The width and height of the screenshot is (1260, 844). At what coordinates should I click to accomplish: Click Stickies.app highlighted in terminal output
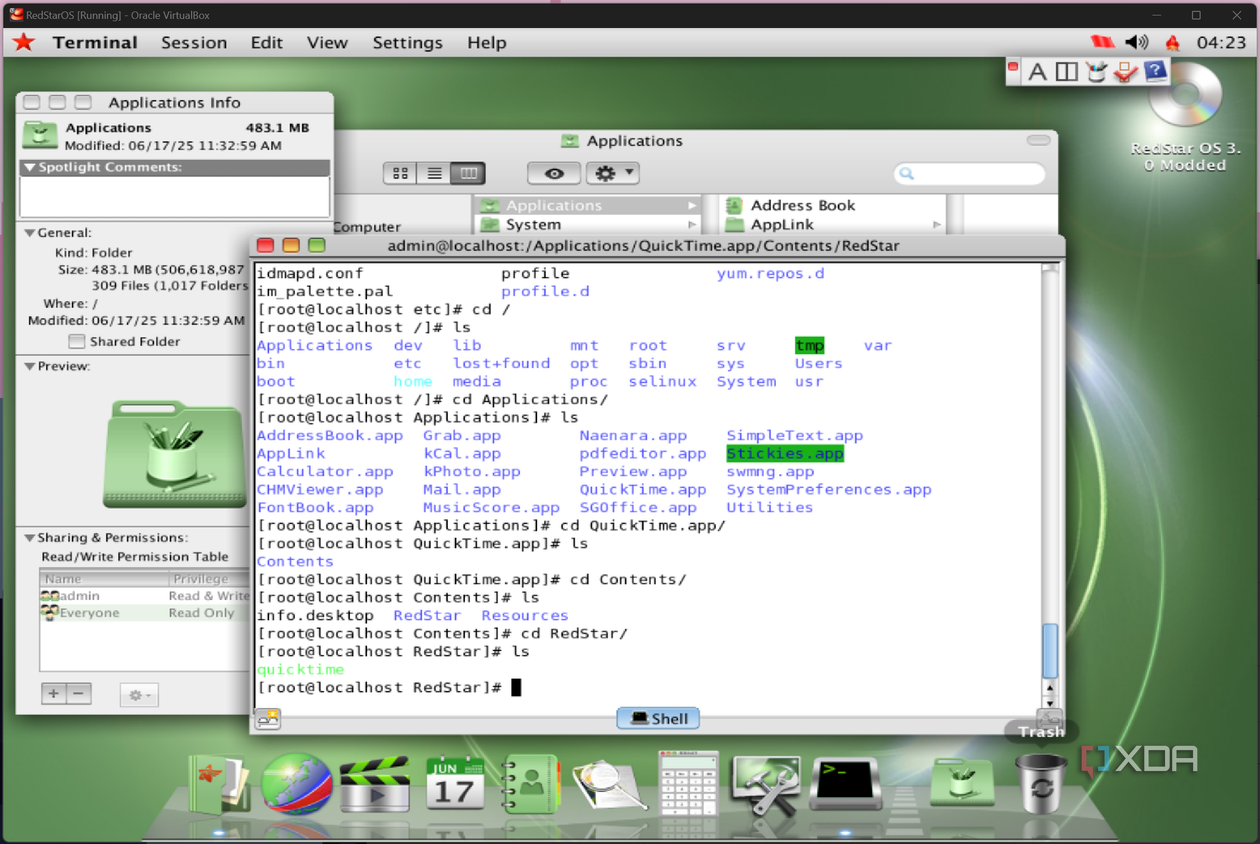tap(785, 454)
